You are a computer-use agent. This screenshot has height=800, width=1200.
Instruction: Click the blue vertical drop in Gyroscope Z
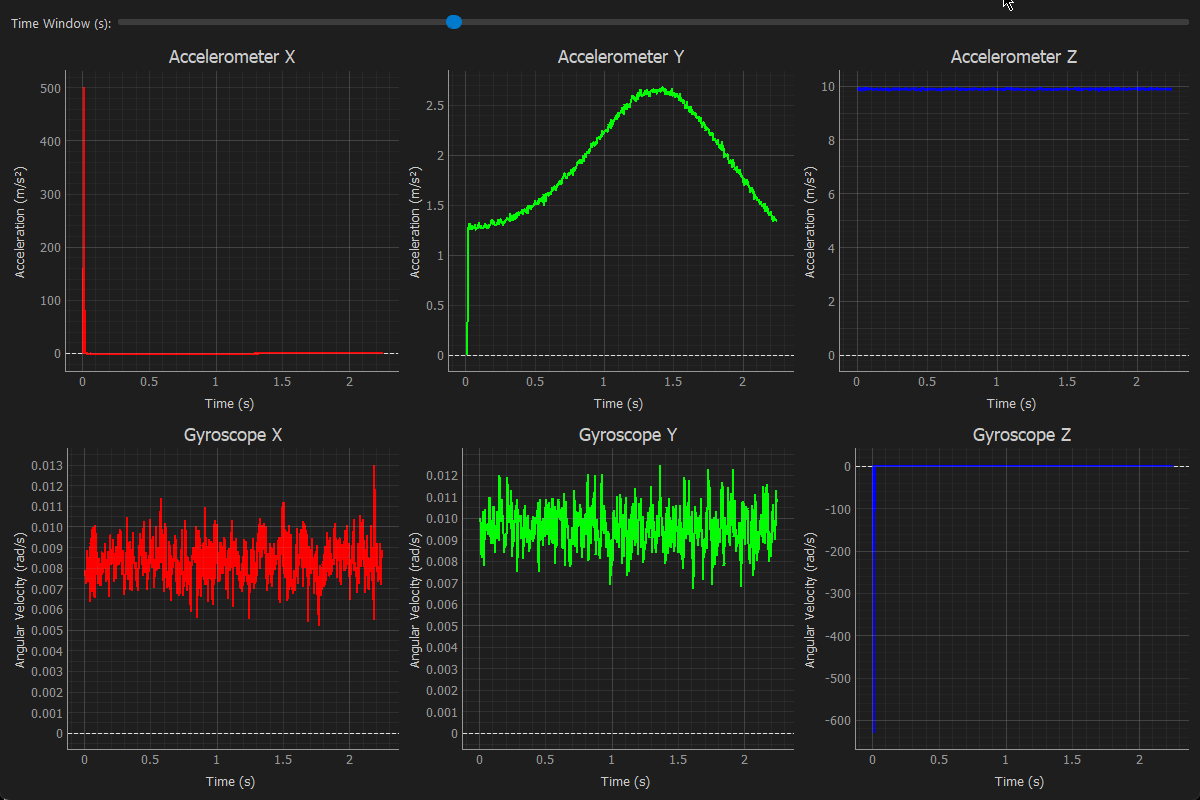(873, 600)
